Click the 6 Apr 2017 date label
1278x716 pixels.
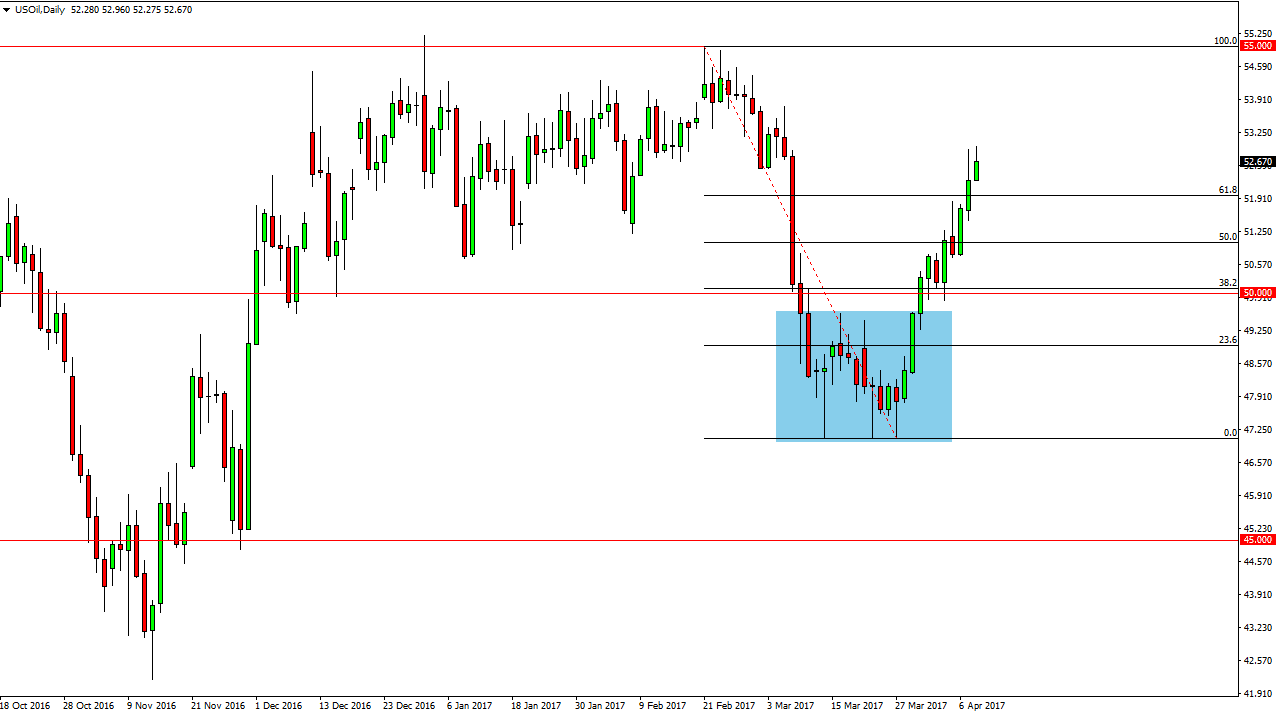[x=981, y=705]
